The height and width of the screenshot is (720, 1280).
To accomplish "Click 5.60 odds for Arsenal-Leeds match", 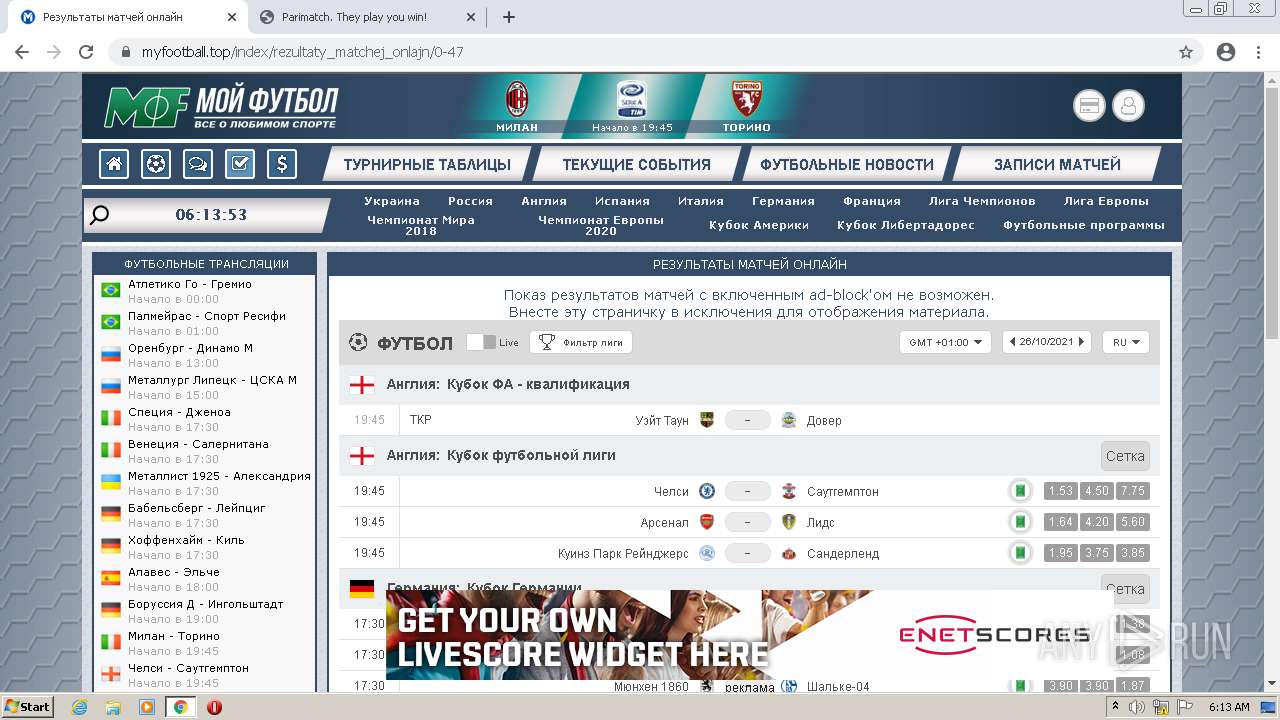I will (x=1133, y=522).
